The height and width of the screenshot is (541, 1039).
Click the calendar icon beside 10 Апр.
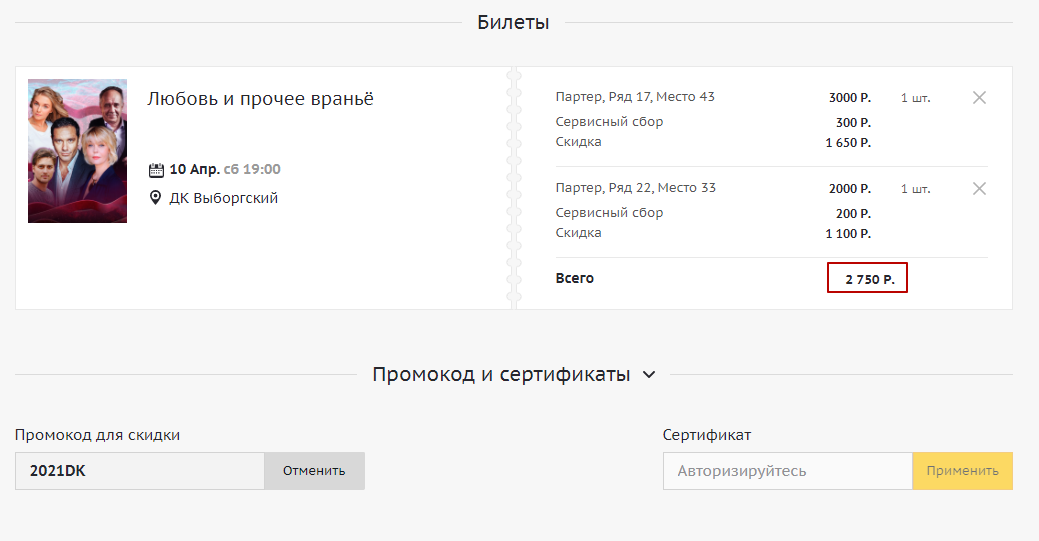(155, 170)
